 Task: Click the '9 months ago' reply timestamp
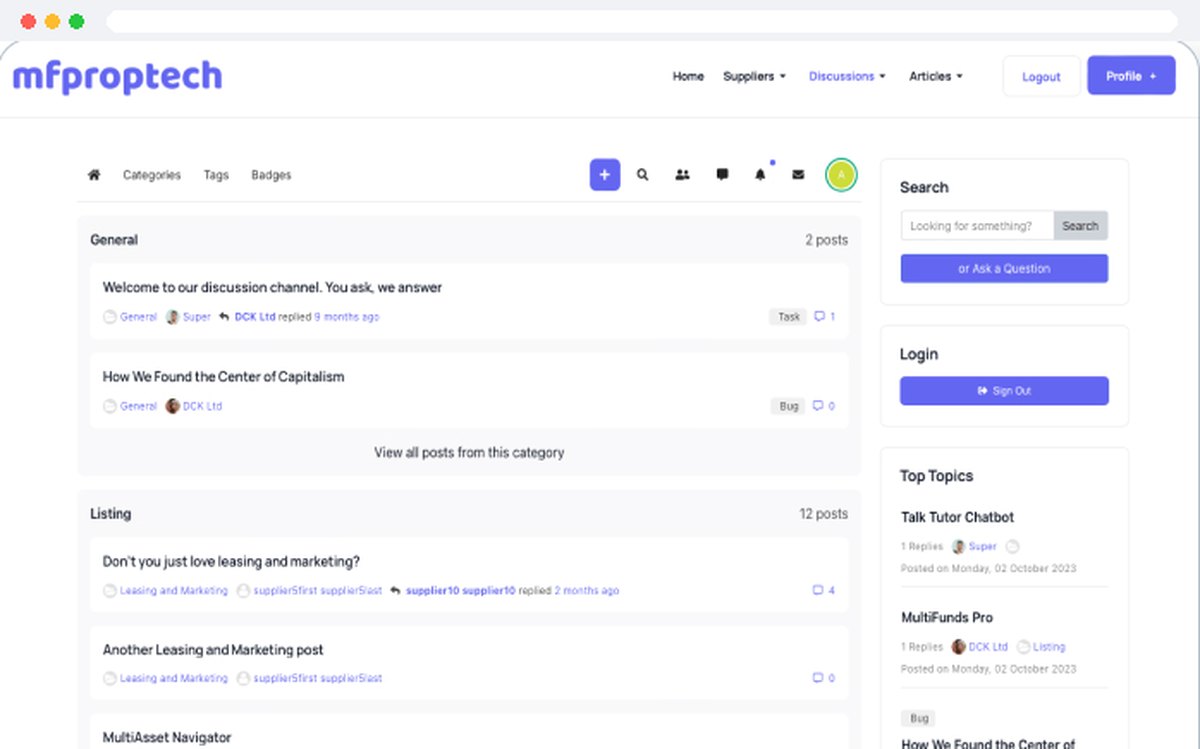tap(347, 317)
